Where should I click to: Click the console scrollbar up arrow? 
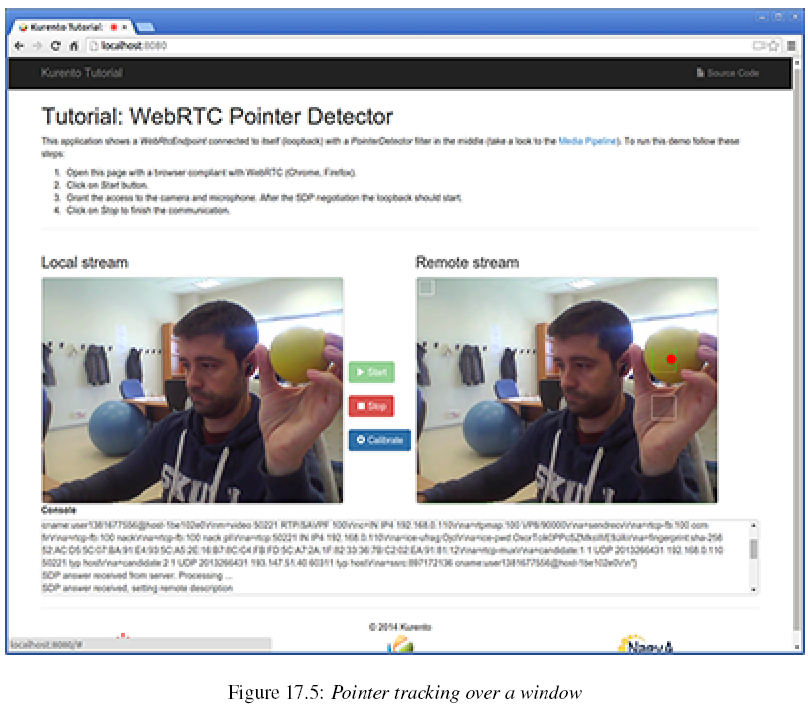tap(753, 525)
